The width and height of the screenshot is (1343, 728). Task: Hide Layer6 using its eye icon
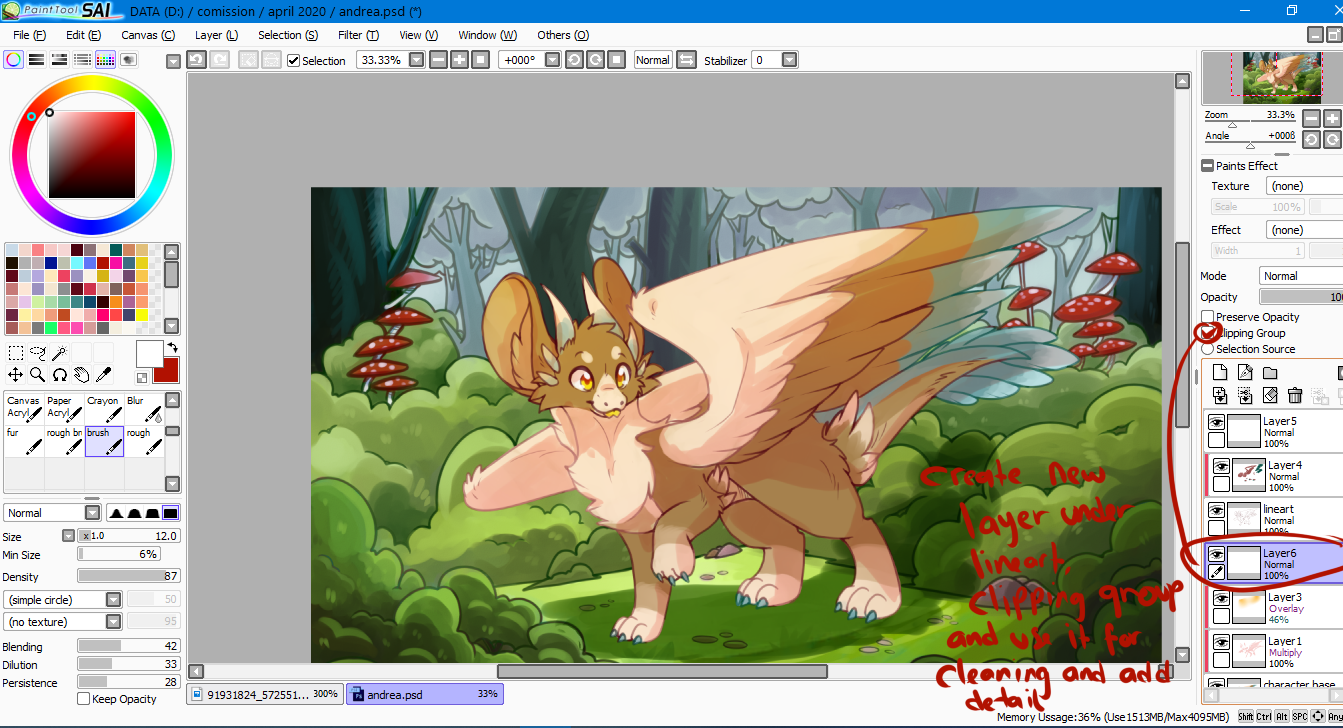point(1217,554)
